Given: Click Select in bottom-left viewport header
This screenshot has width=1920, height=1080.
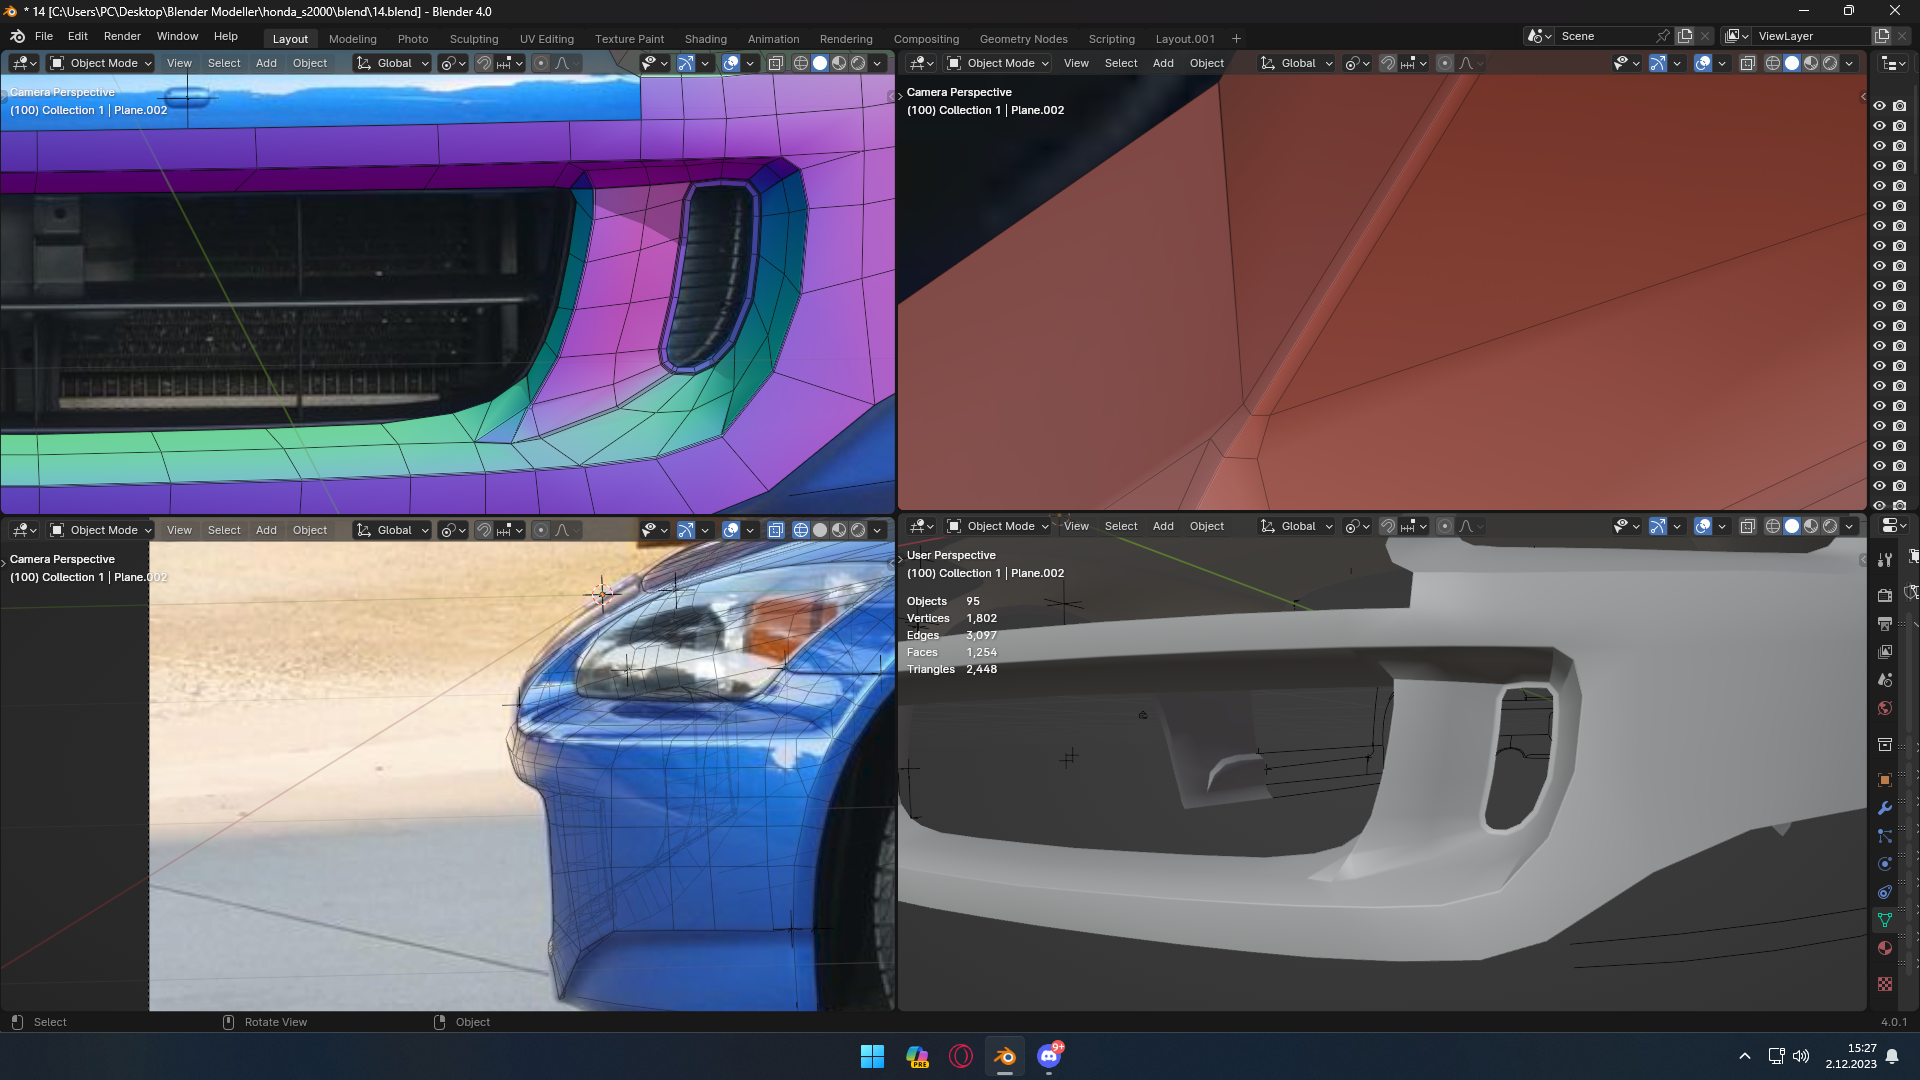Looking at the screenshot, I should (x=224, y=530).
